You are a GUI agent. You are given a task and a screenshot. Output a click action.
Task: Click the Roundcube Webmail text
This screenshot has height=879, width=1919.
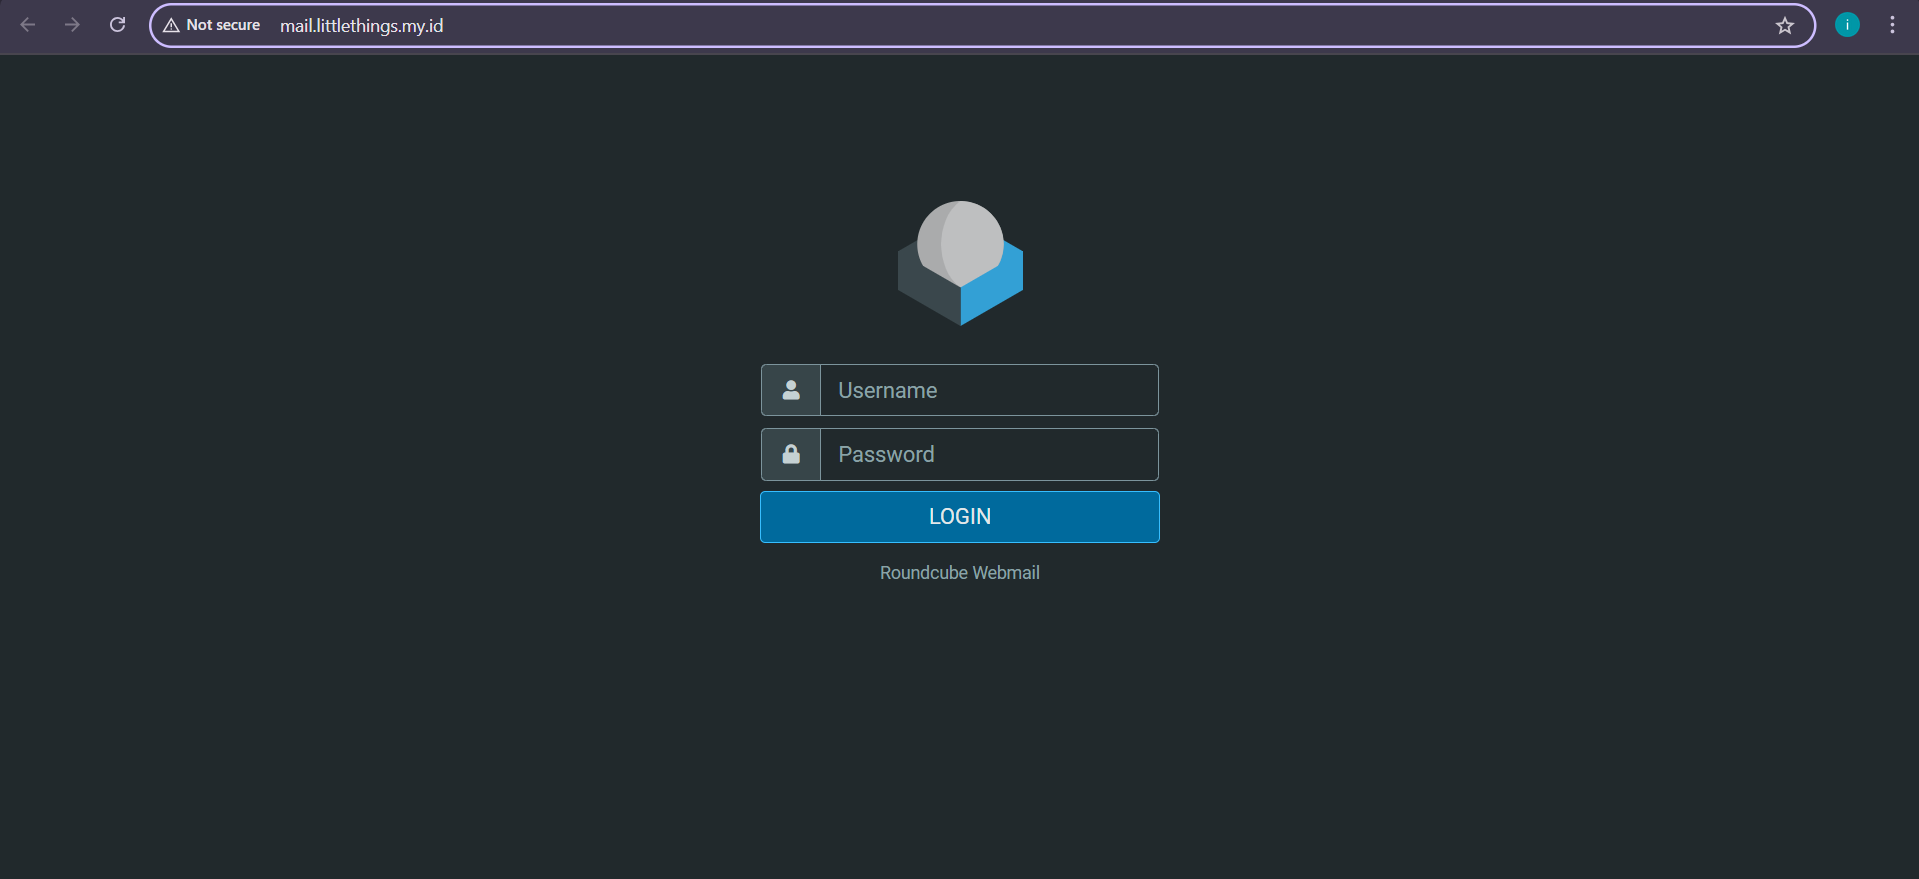pyautogui.click(x=960, y=573)
